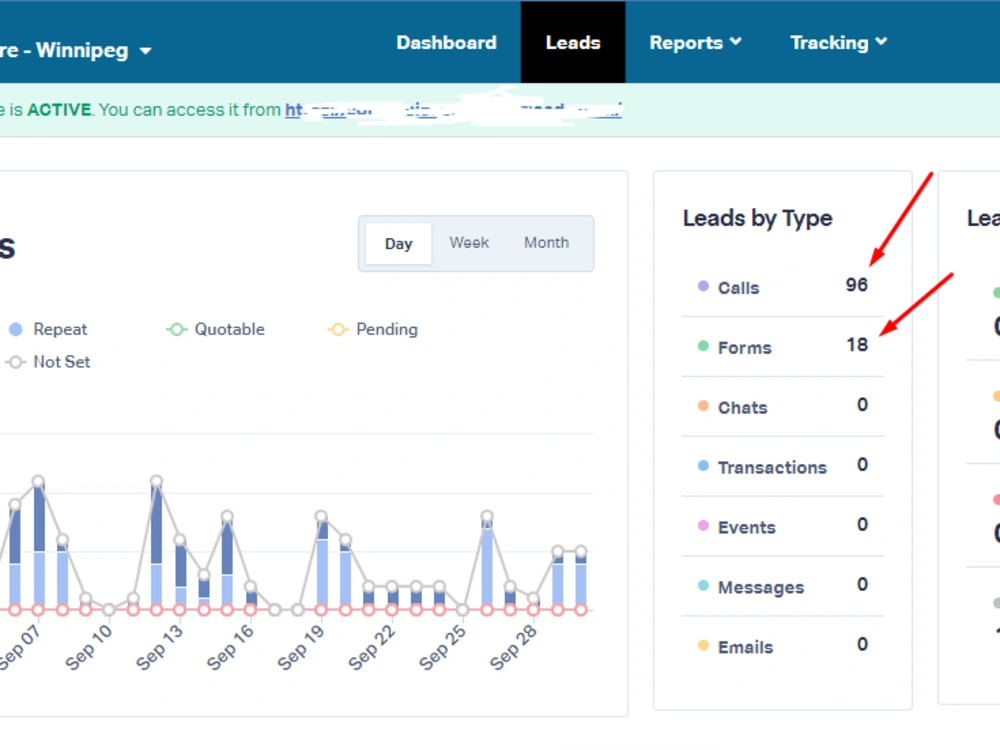Click the Sep 16 chart axis label
The height and width of the screenshot is (750, 1000).
[x=230, y=647]
